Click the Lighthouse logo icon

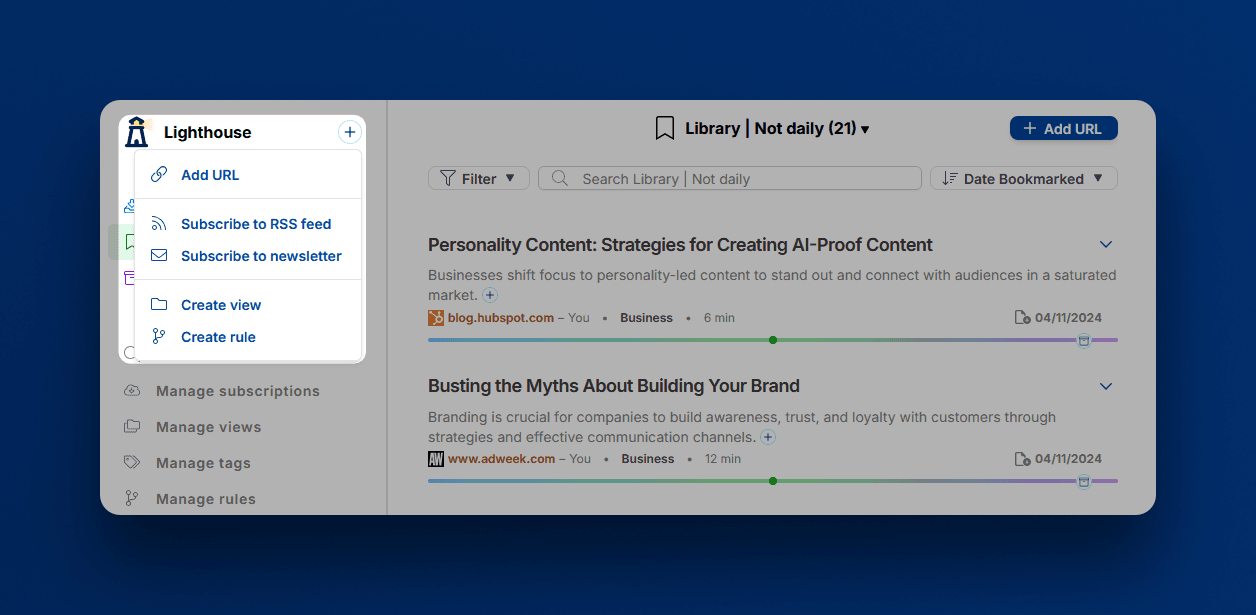click(x=136, y=132)
